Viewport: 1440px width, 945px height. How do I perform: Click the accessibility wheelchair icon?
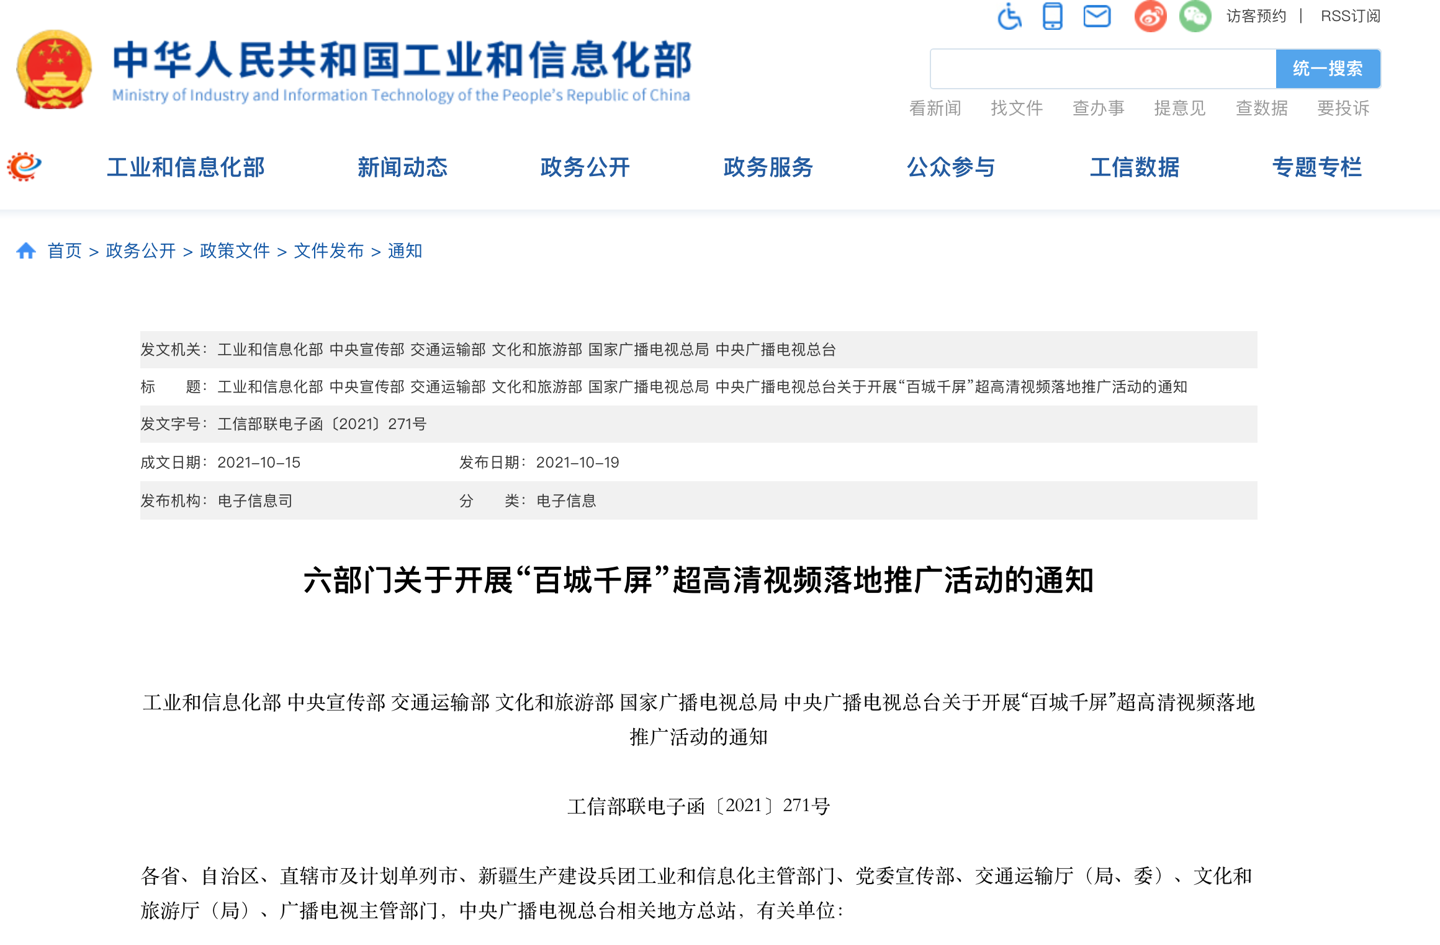1009,16
